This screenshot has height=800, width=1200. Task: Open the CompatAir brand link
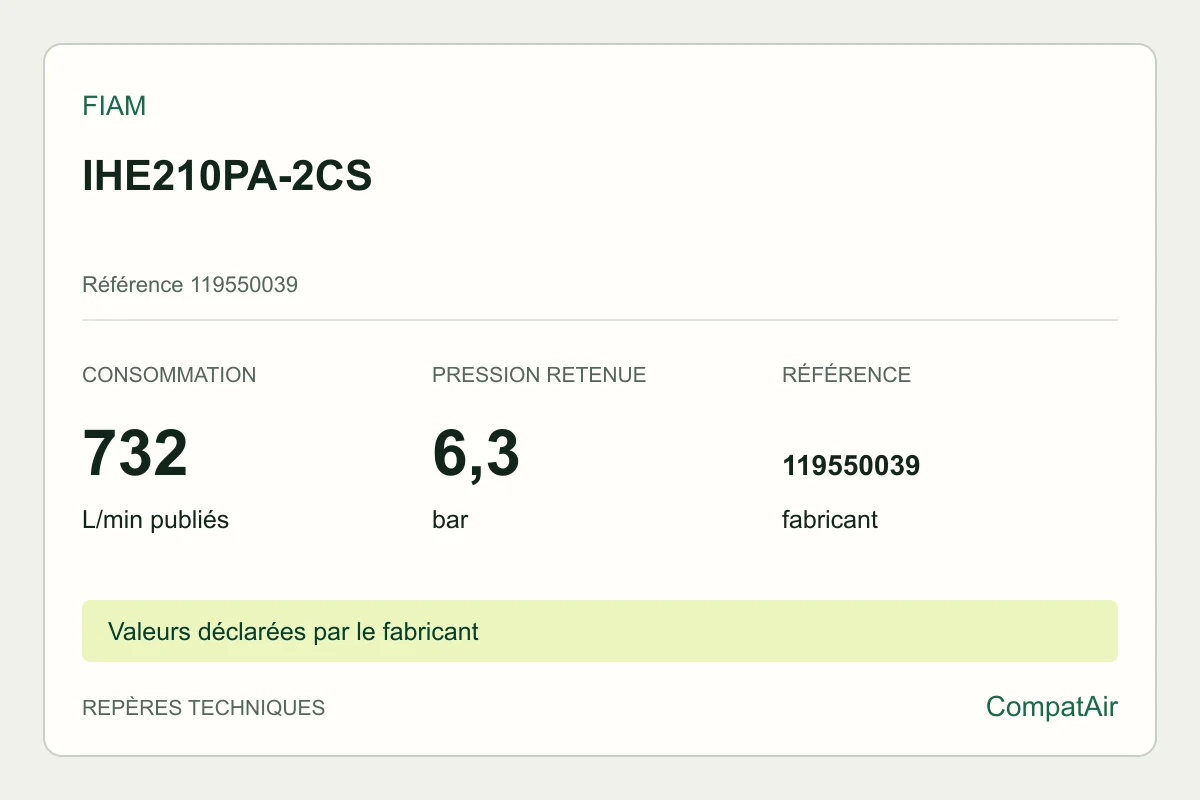pos(1052,707)
